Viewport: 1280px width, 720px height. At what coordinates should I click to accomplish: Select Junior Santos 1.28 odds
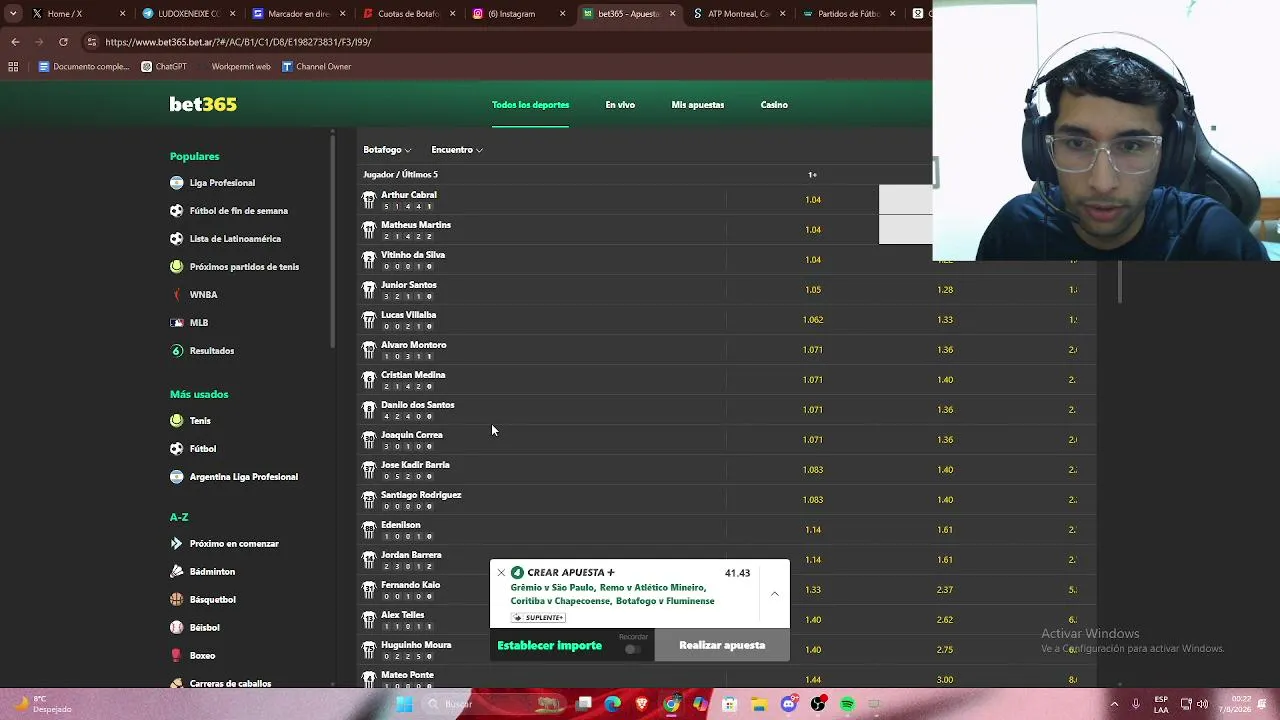point(945,290)
